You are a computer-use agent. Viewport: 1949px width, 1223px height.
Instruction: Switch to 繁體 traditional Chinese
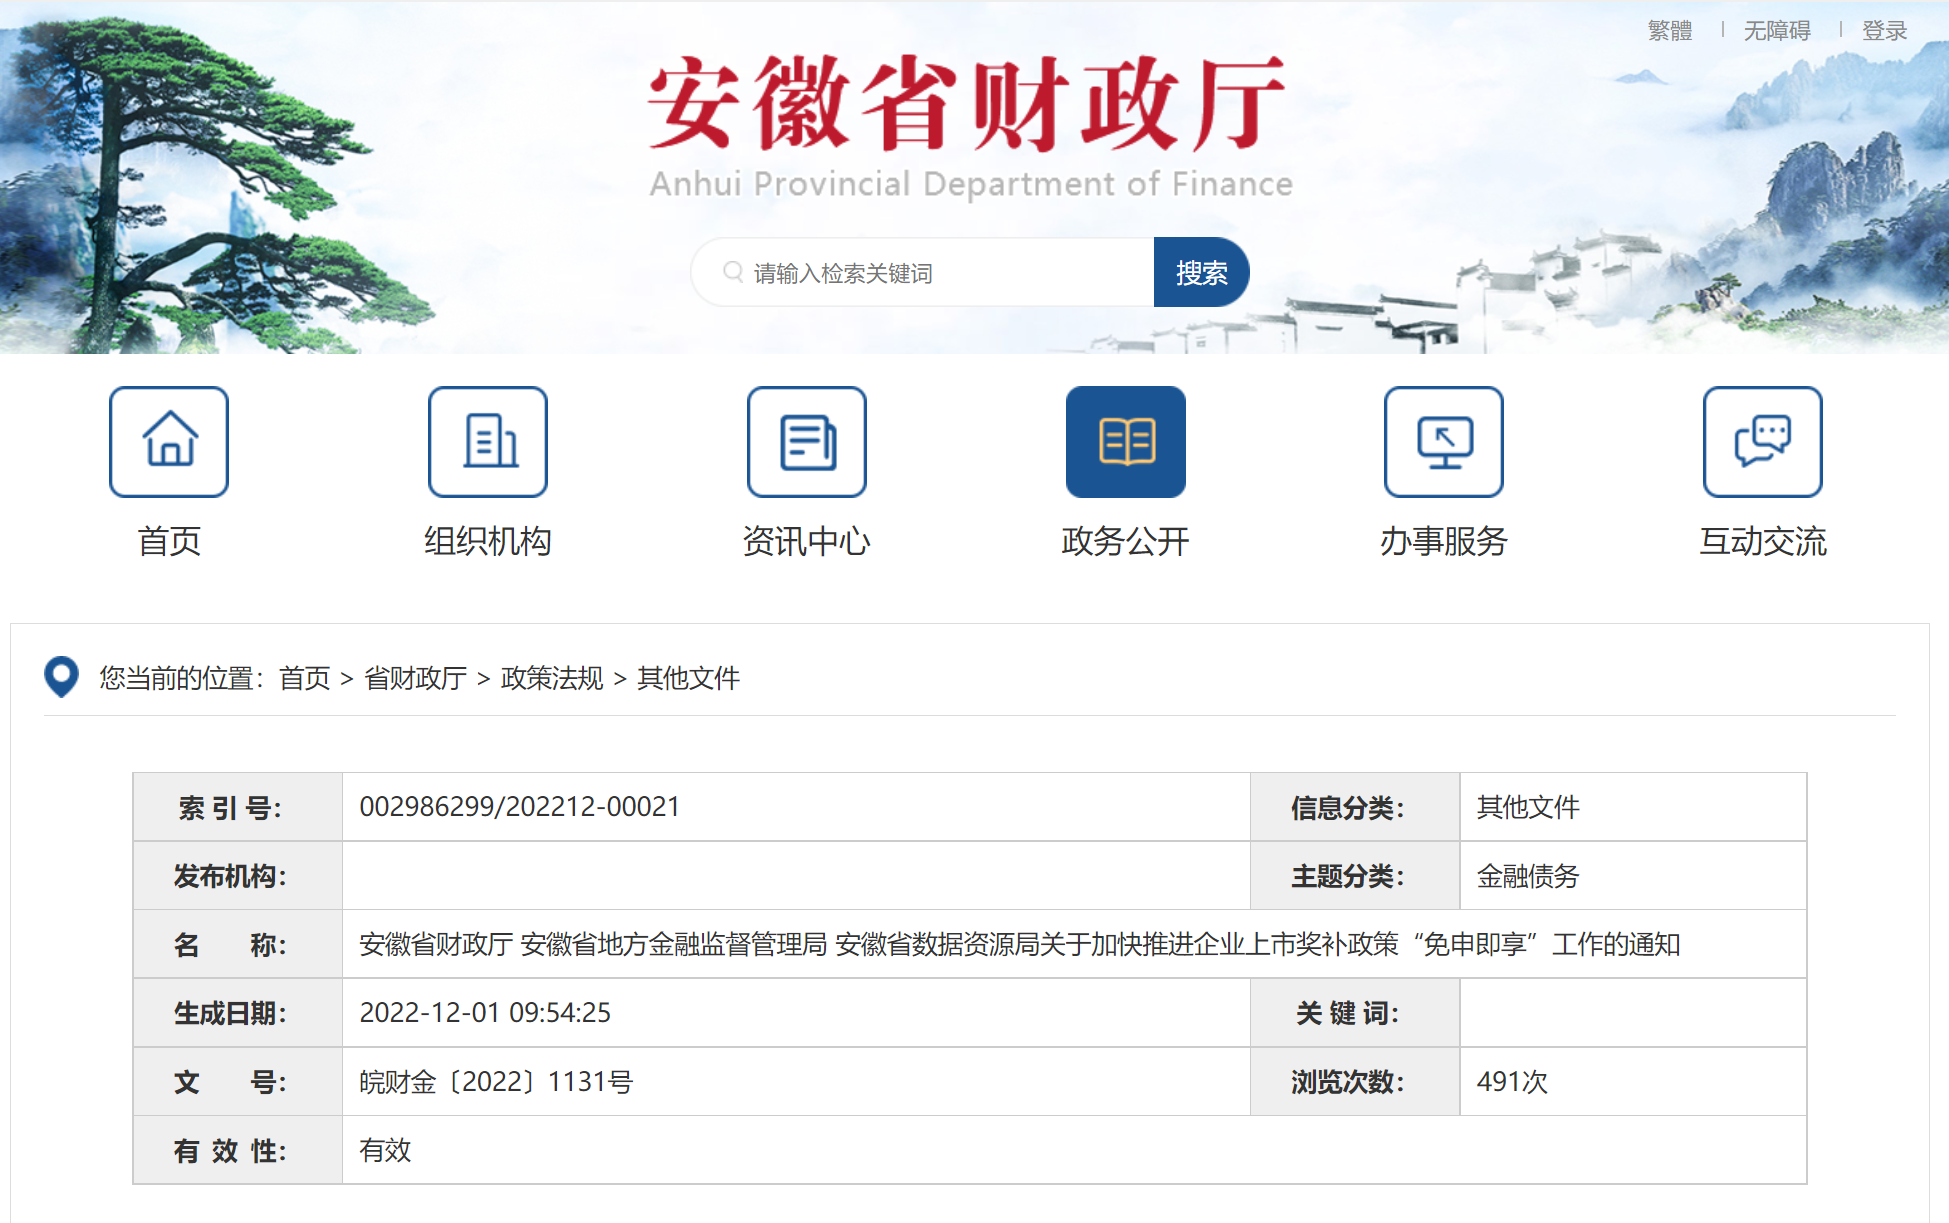click(x=1669, y=31)
